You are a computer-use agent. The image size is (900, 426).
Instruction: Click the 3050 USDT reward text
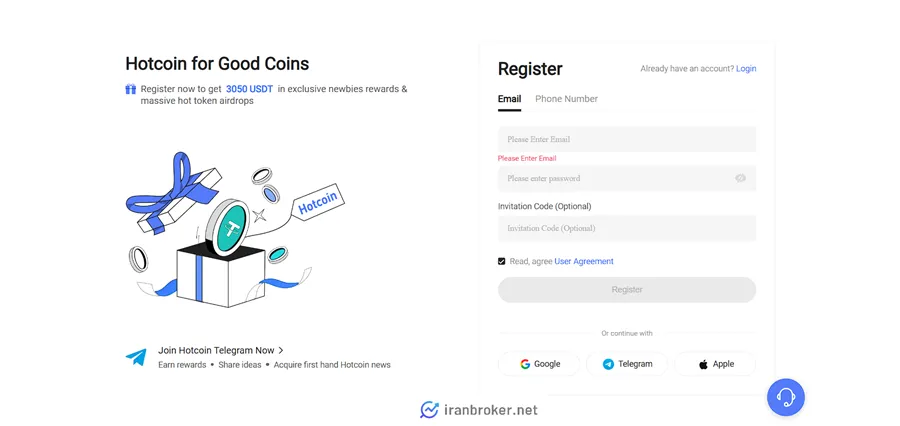click(x=249, y=89)
